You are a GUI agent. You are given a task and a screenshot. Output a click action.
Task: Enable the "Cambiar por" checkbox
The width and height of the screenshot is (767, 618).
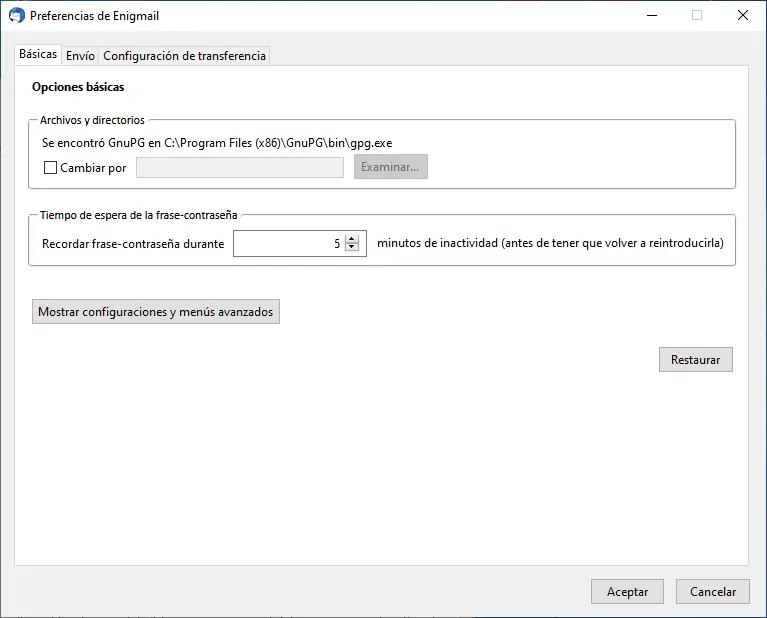click(50, 168)
